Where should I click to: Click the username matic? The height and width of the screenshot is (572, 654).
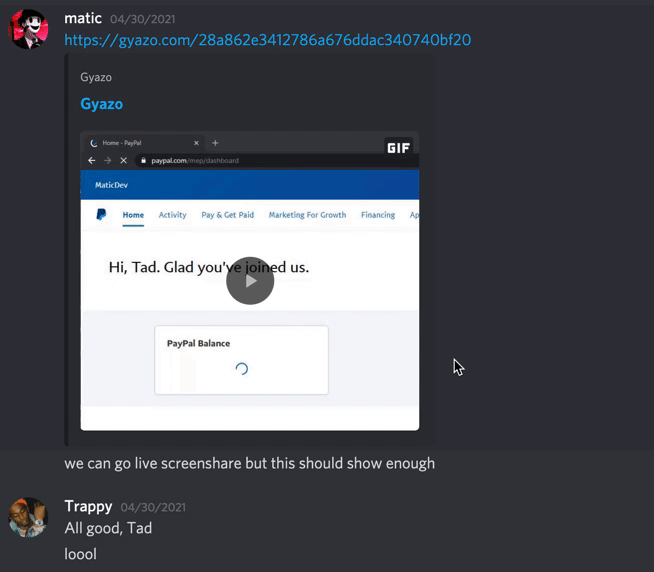coord(83,18)
